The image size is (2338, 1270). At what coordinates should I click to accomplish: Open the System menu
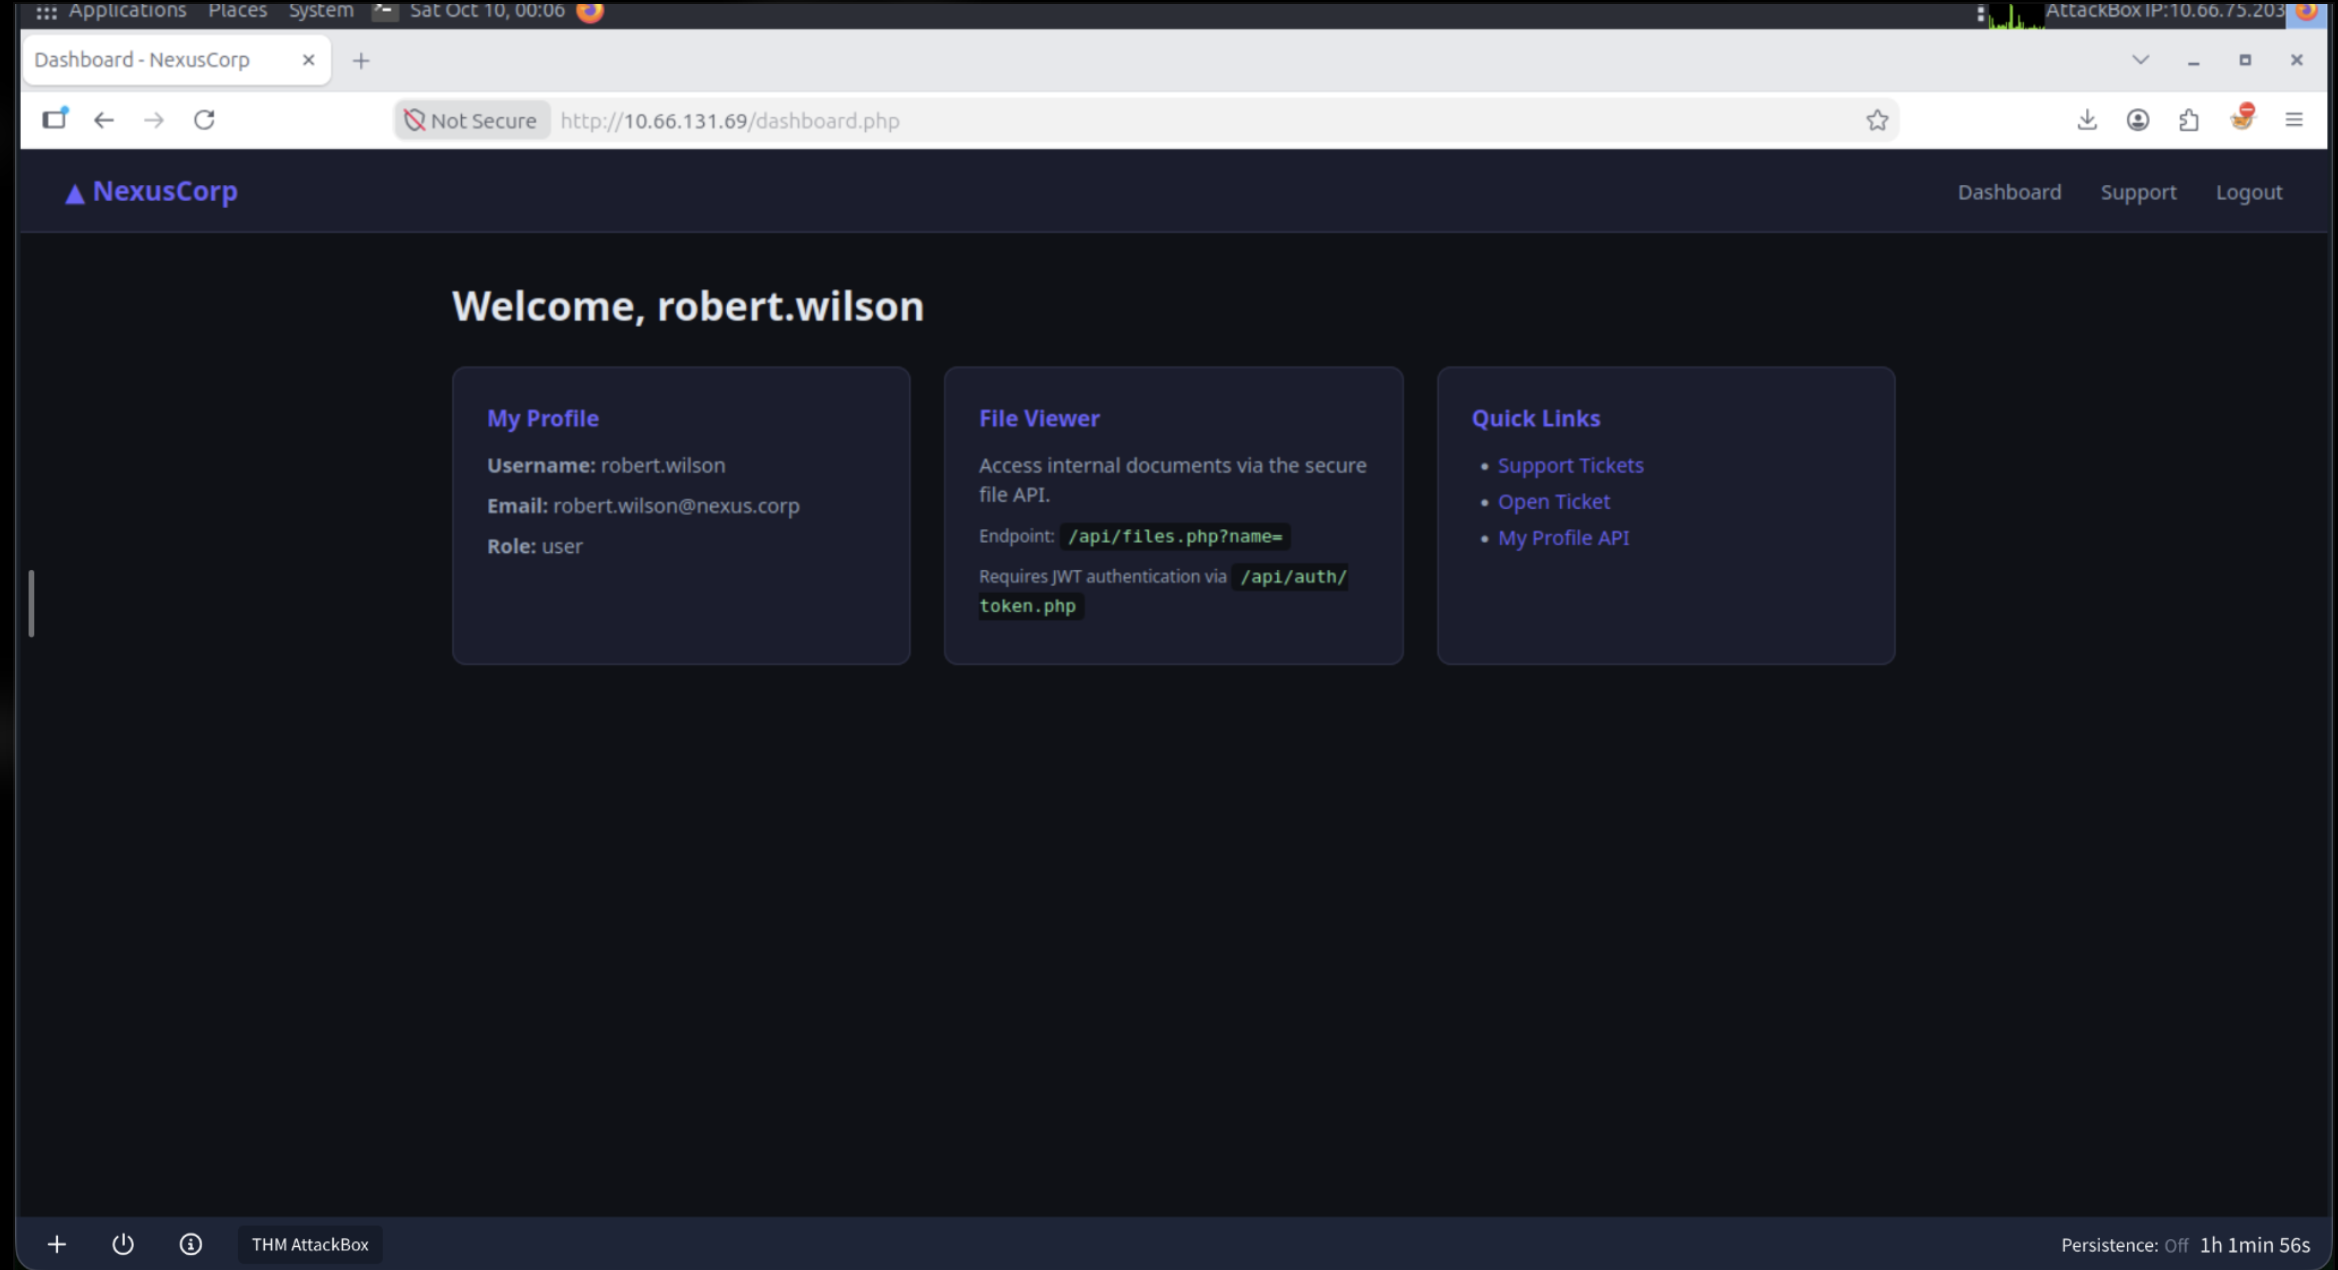coord(321,10)
